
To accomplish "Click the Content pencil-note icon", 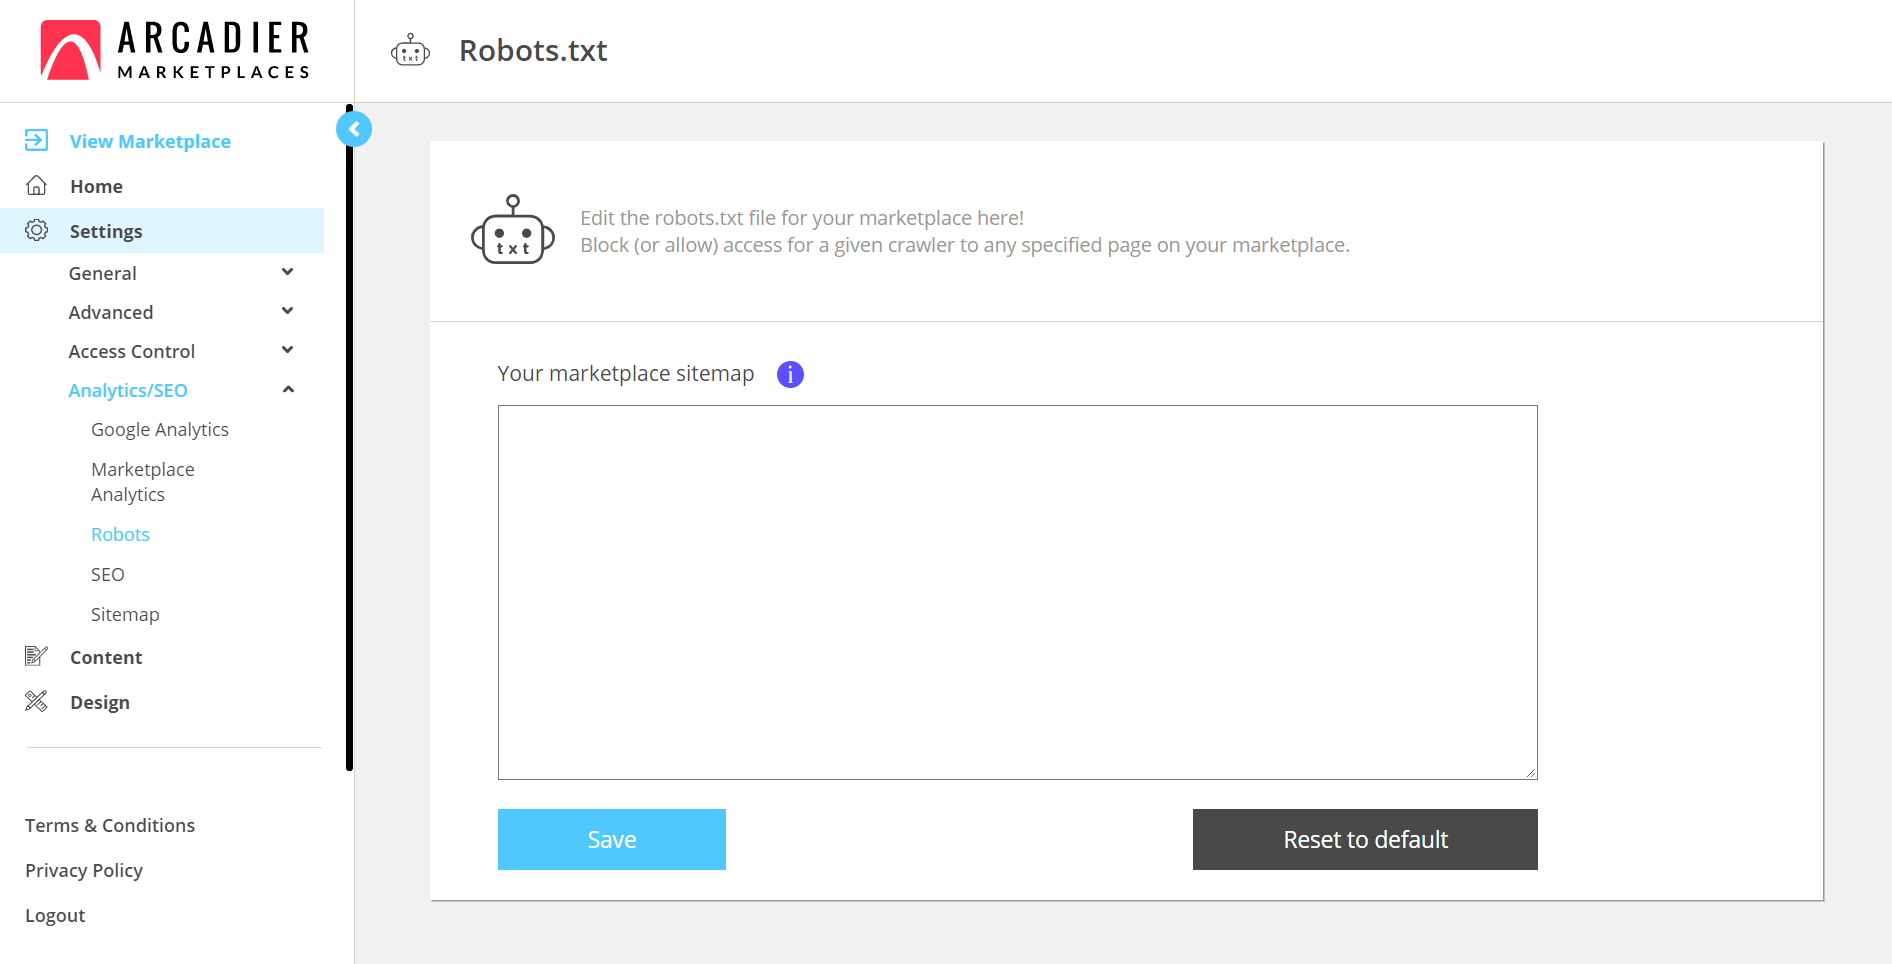I will click(x=36, y=656).
